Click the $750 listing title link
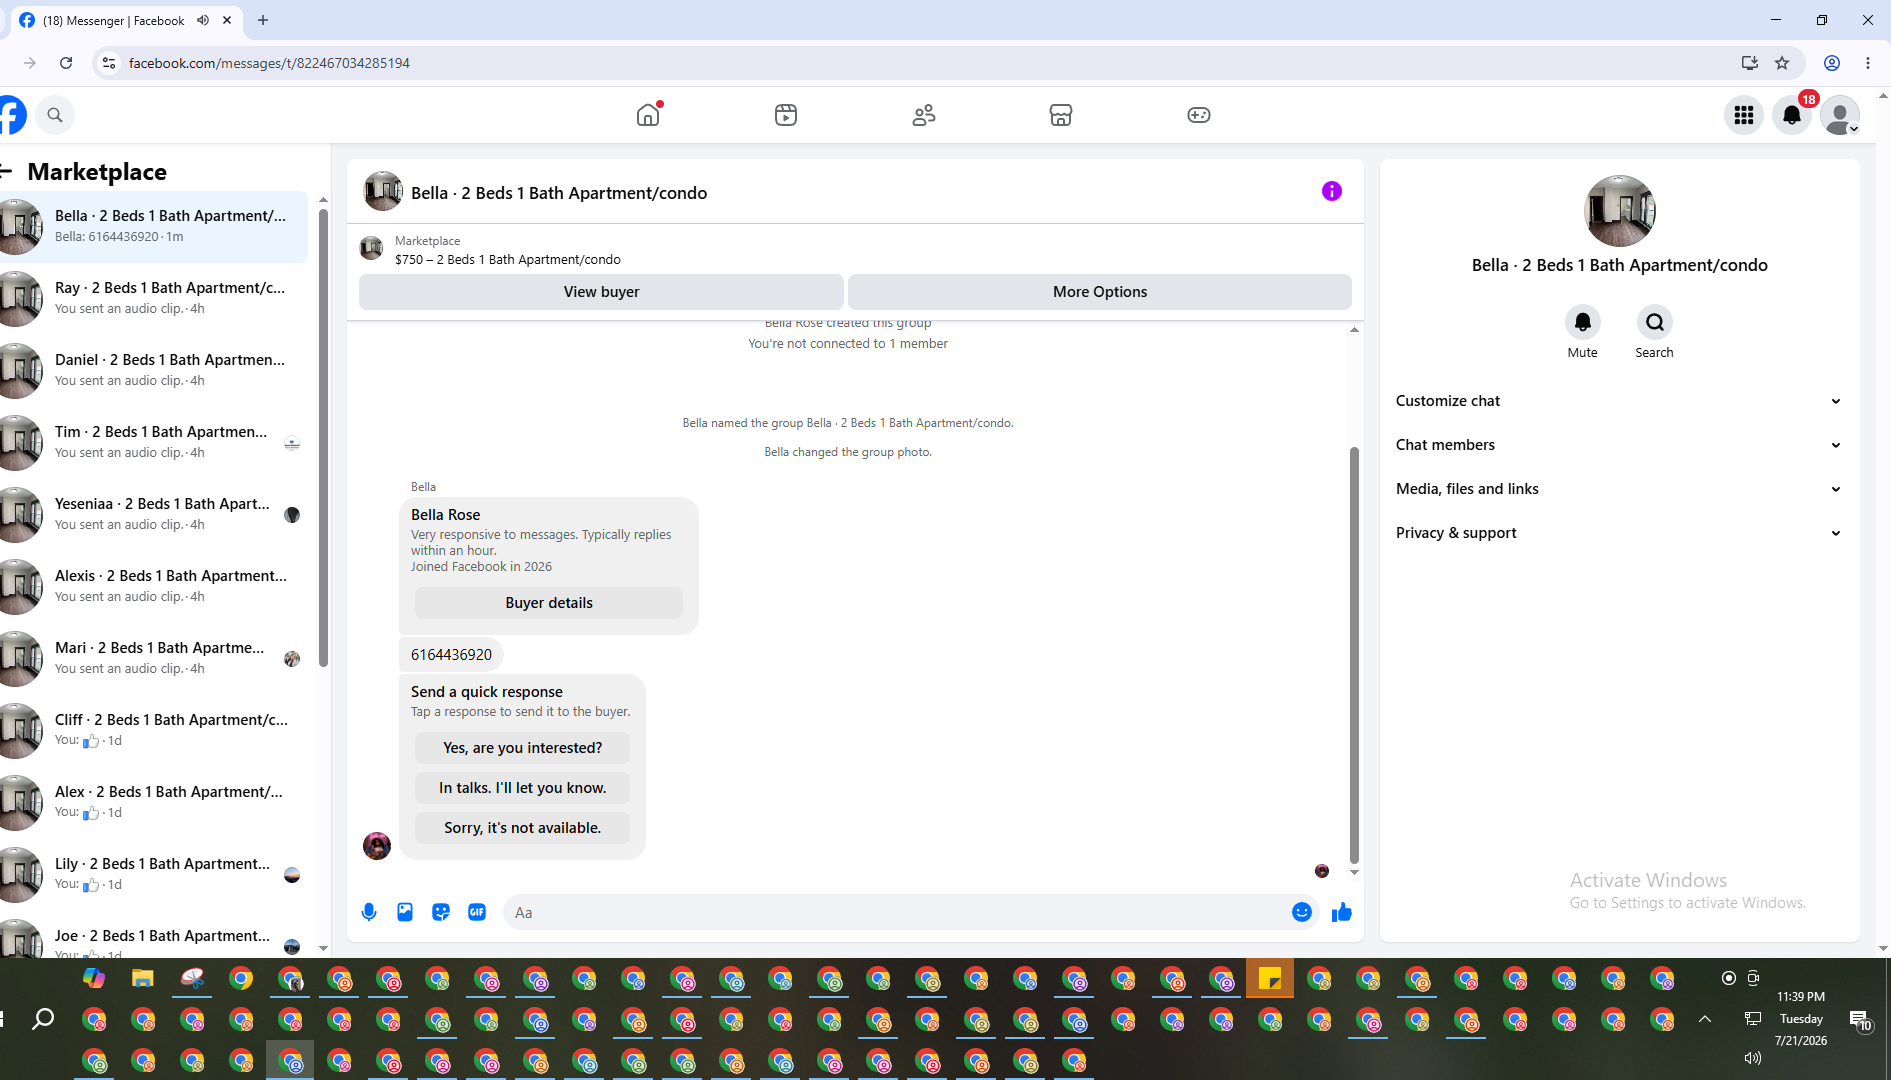The image size is (1891, 1080). [x=508, y=260]
